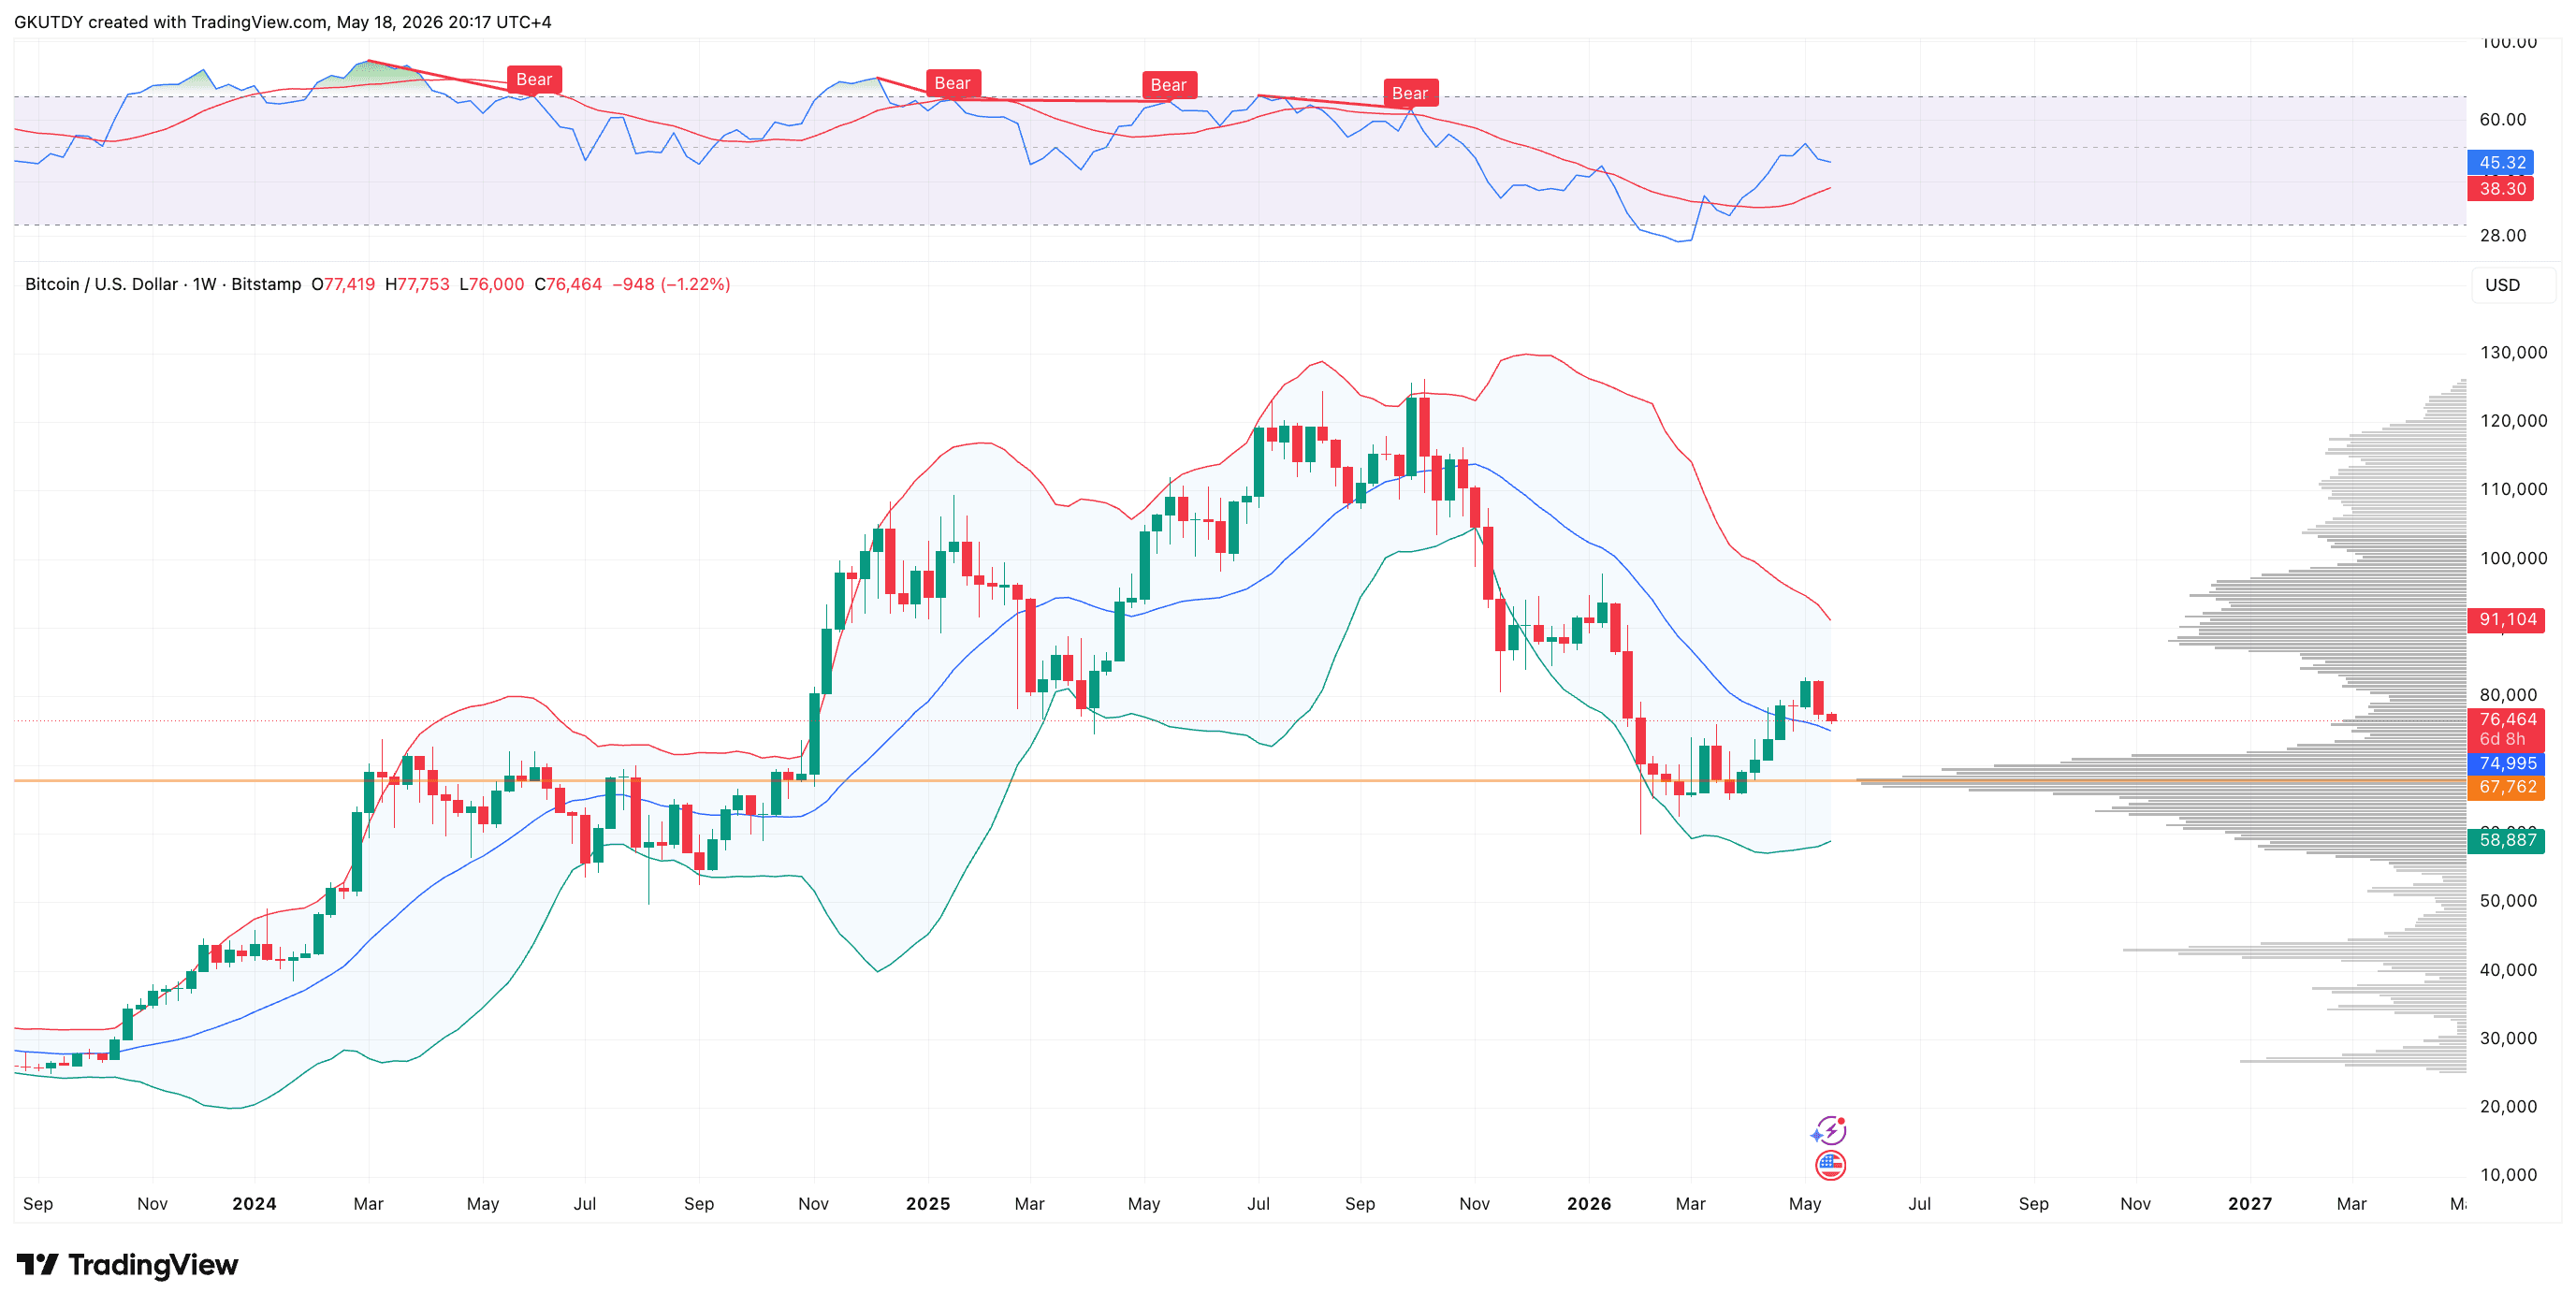The width and height of the screenshot is (2576, 1307).
Task: Open the TradingView logo at bottom left
Action: click(127, 1265)
